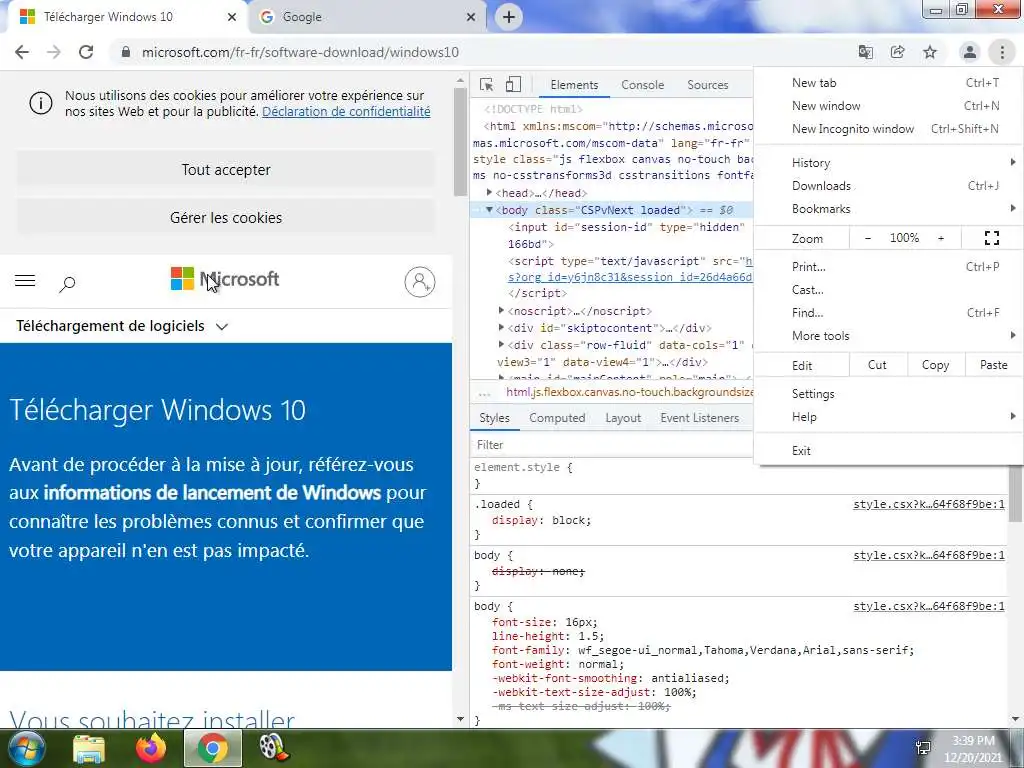Image resolution: width=1024 pixels, height=768 pixels.
Task: Click the Tout accepter button
Action: (225, 170)
